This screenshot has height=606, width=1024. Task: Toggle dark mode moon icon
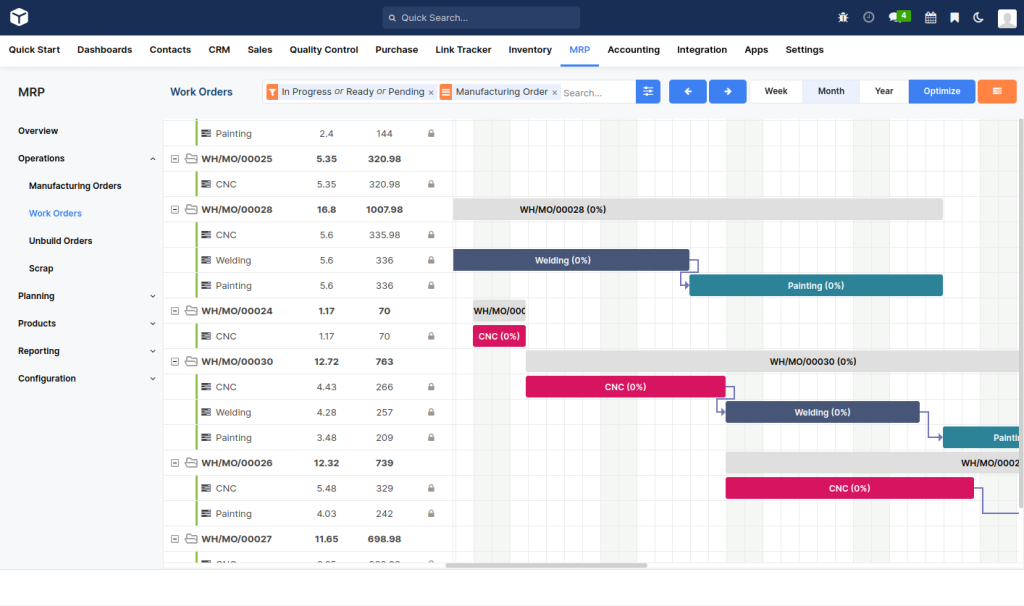point(978,18)
